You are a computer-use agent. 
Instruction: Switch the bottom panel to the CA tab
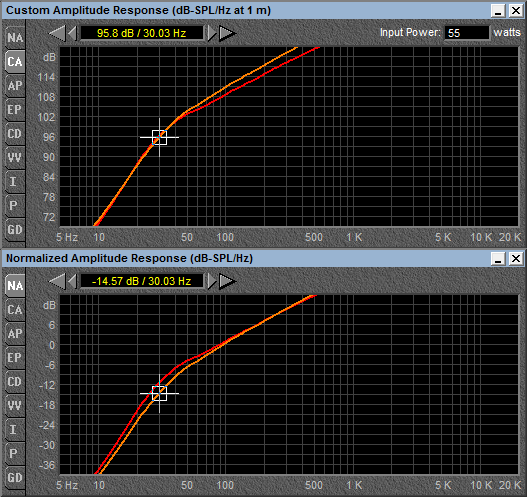point(15,310)
